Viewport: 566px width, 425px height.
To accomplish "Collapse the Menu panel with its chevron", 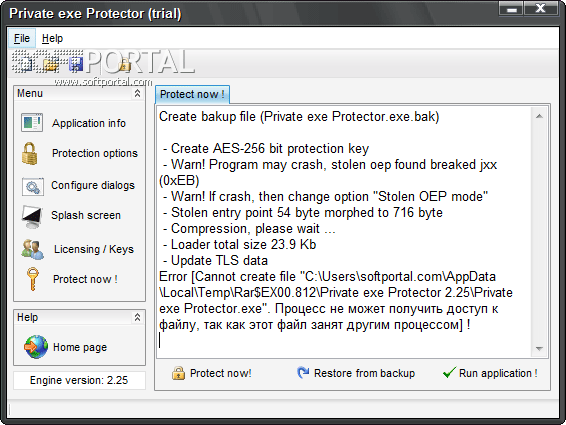I will coord(137,93).
